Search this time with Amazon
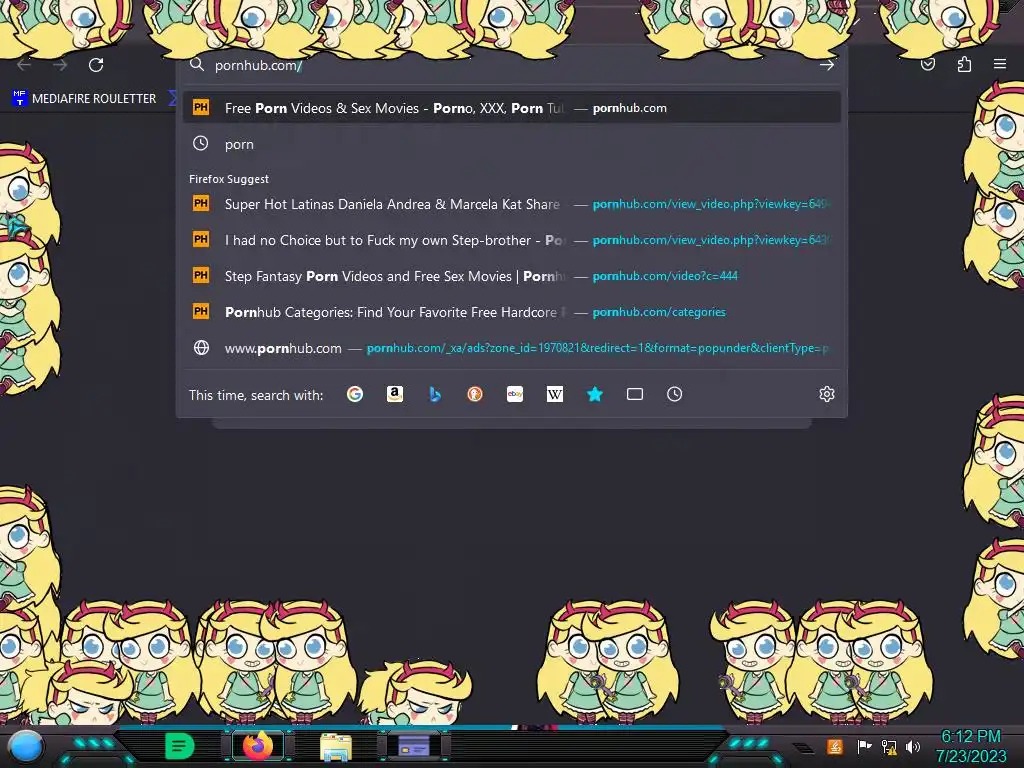 394,394
